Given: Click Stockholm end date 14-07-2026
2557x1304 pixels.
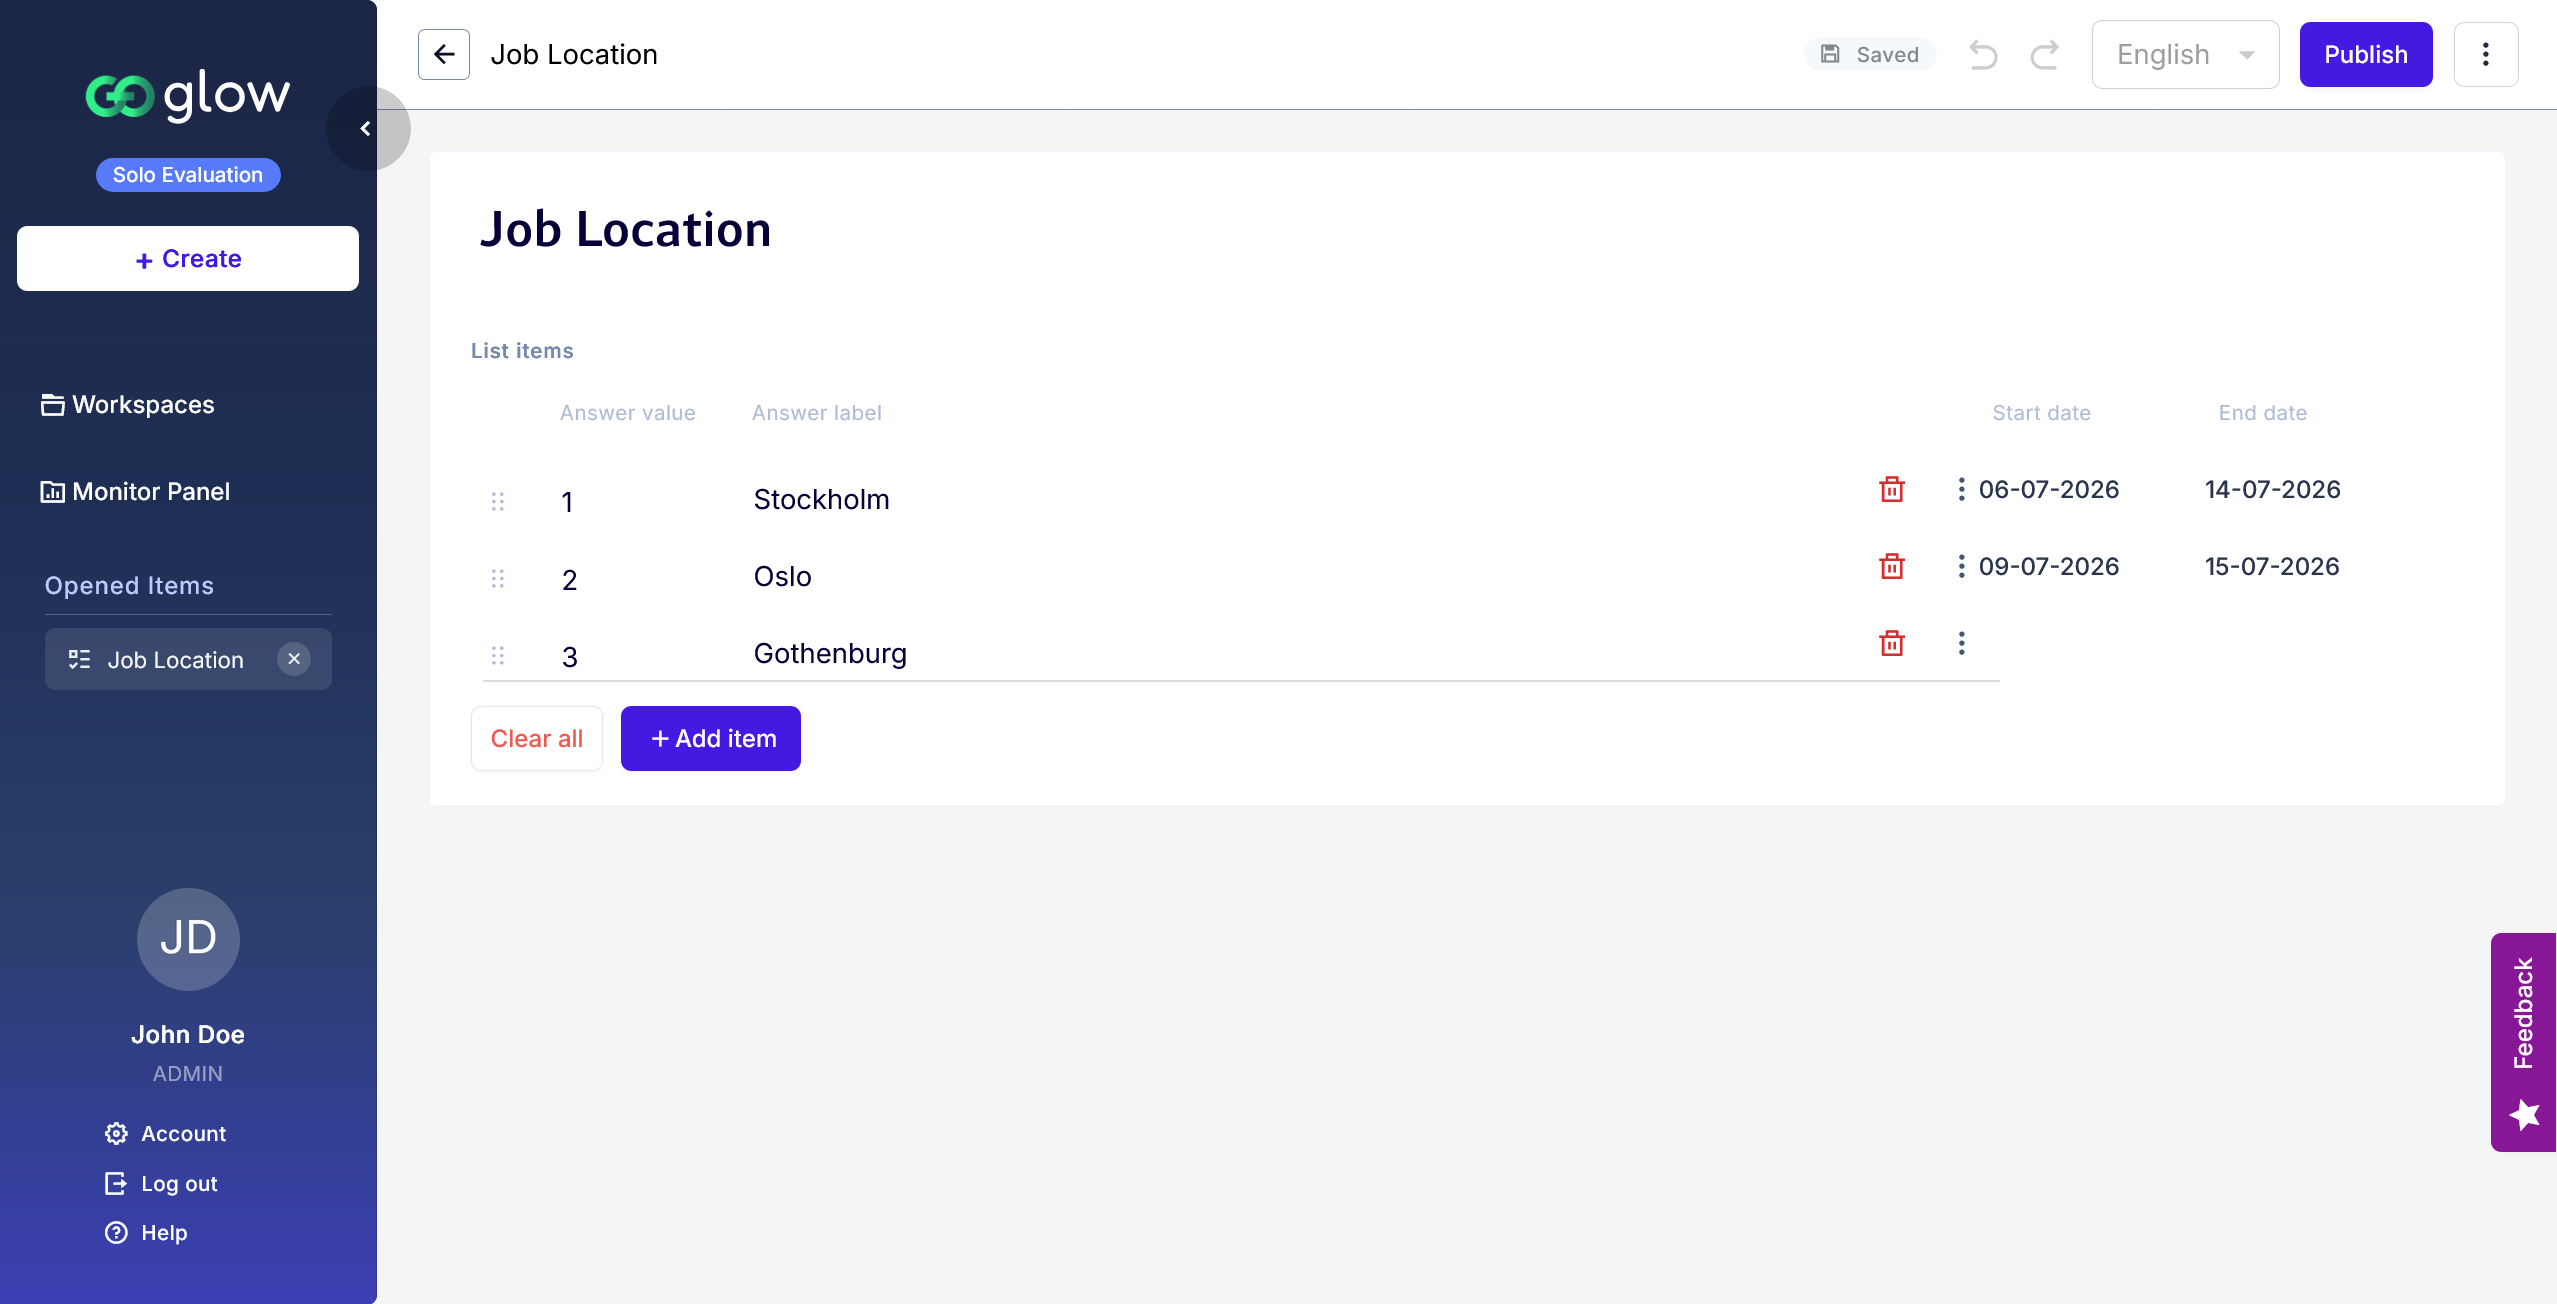Looking at the screenshot, I should 2273,490.
